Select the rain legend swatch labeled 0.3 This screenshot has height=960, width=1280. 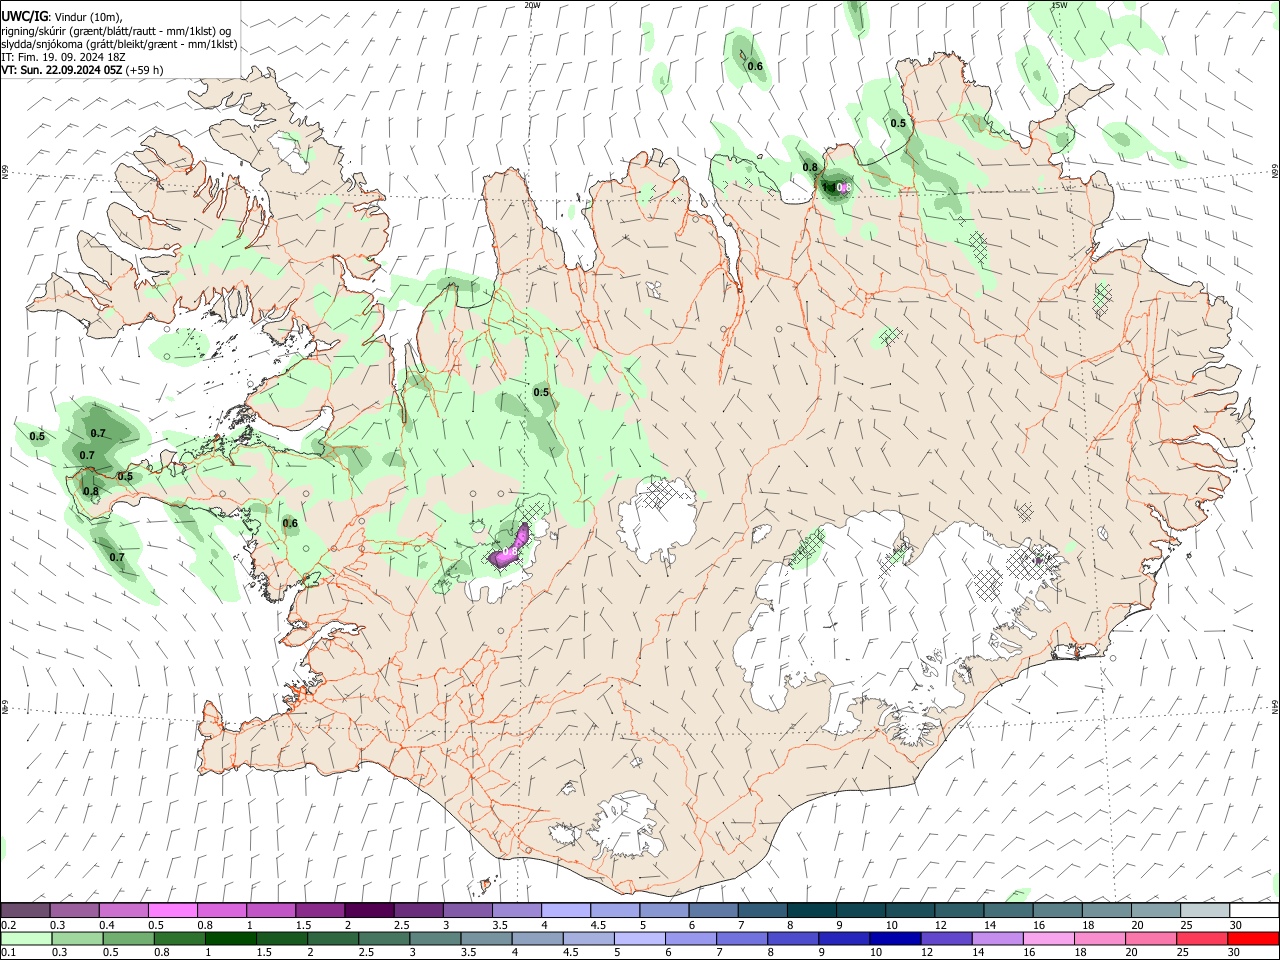coord(77,938)
